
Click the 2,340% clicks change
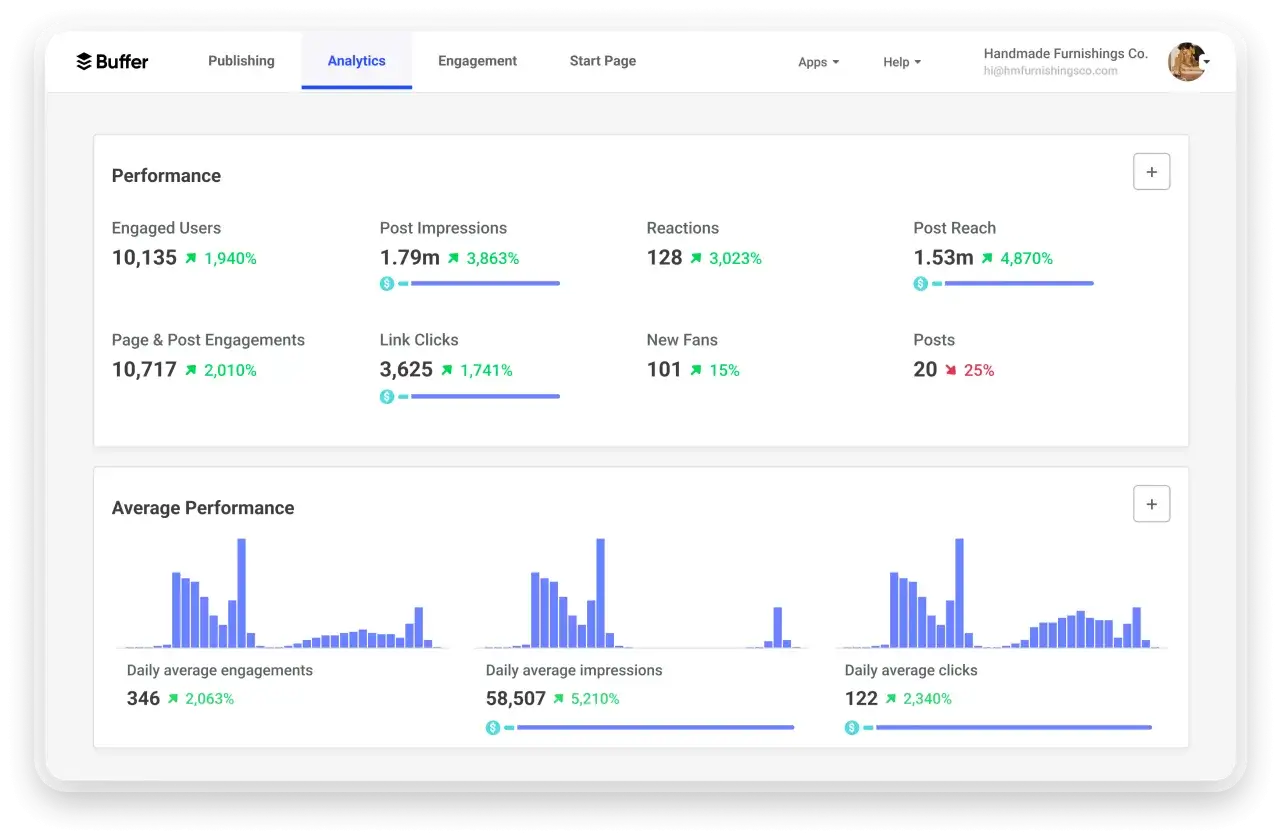(x=927, y=699)
